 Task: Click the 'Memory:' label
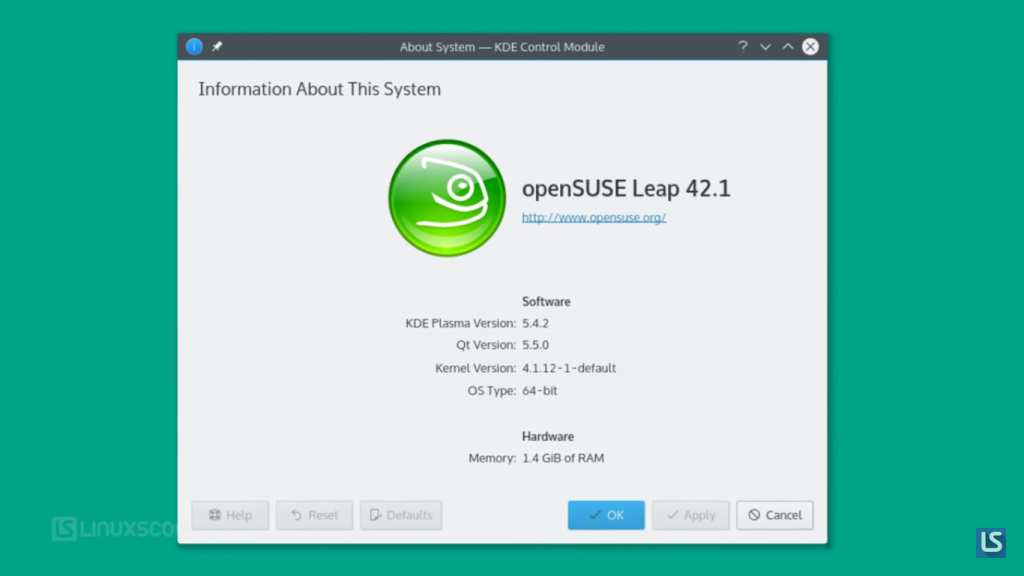click(492, 458)
